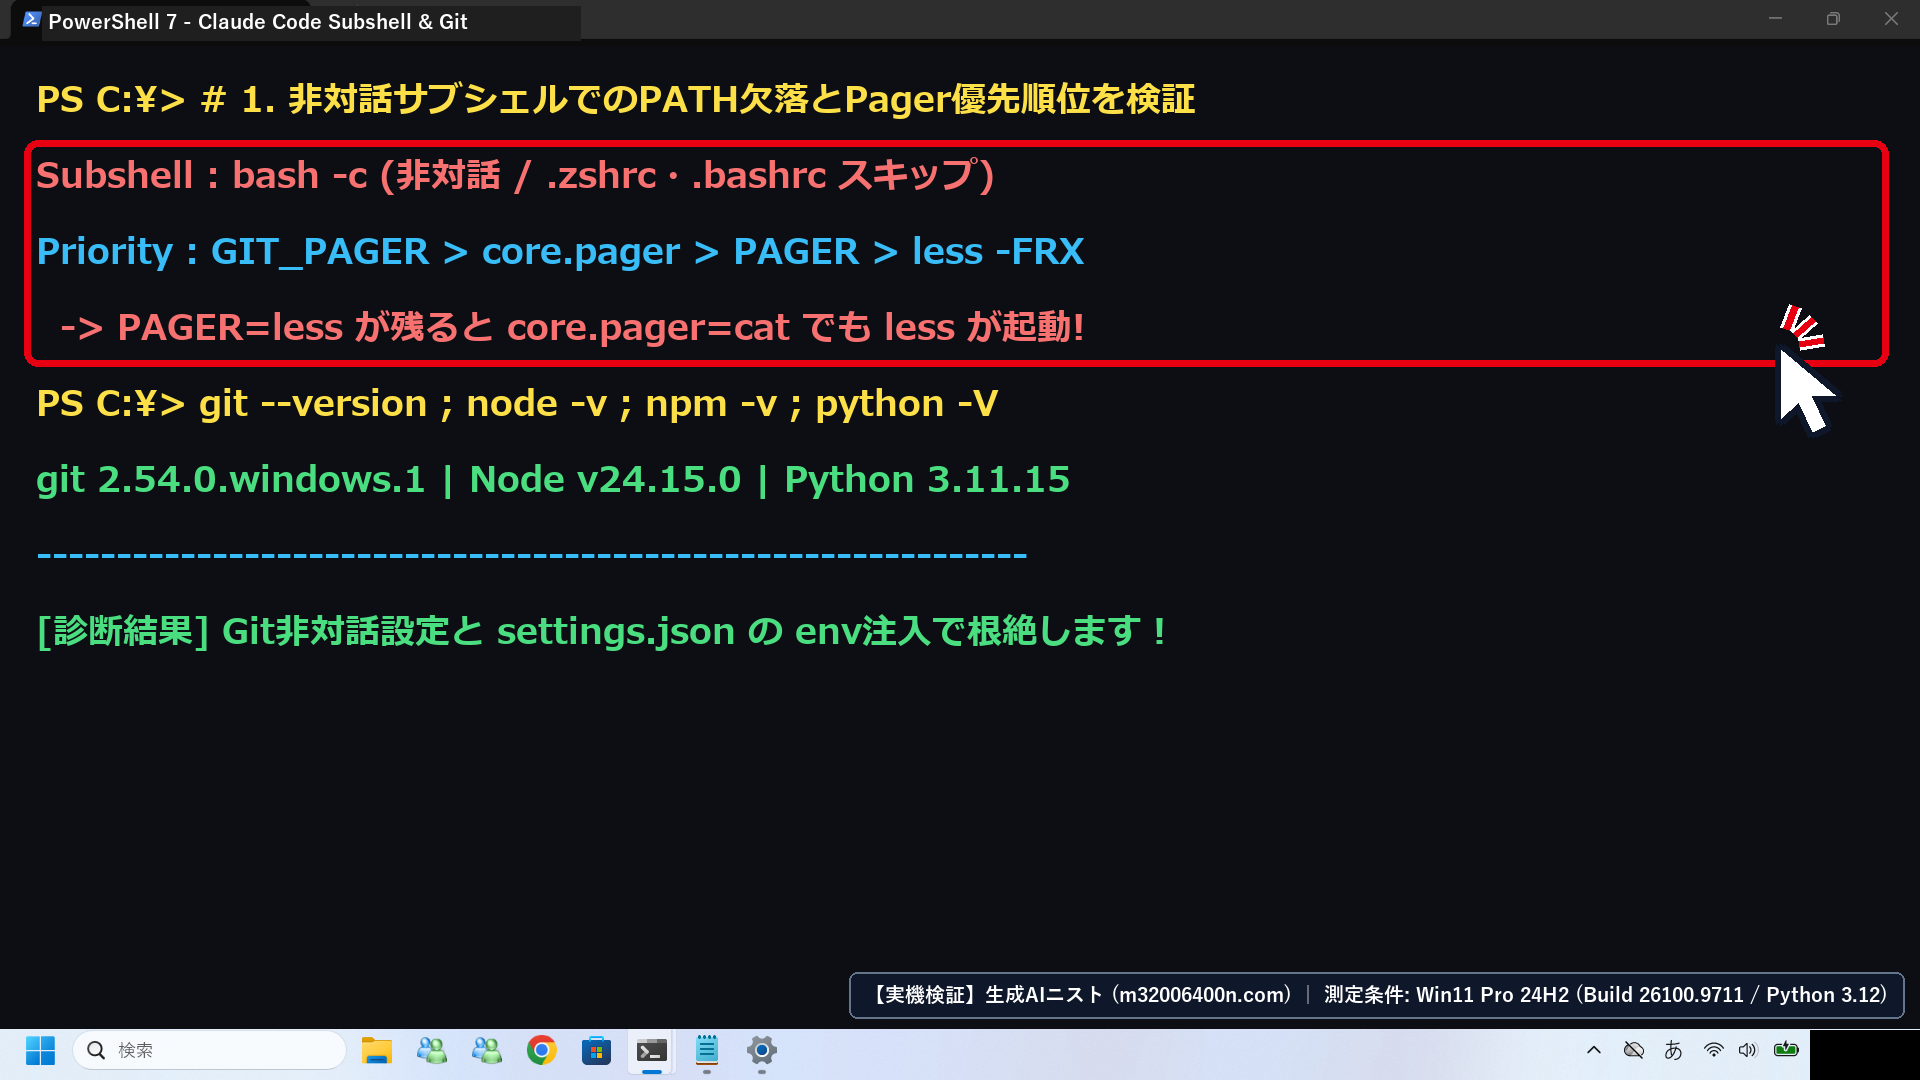The image size is (1920, 1080).
Task: Open the first people-group taskbar icon
Action: point(432,1050)
